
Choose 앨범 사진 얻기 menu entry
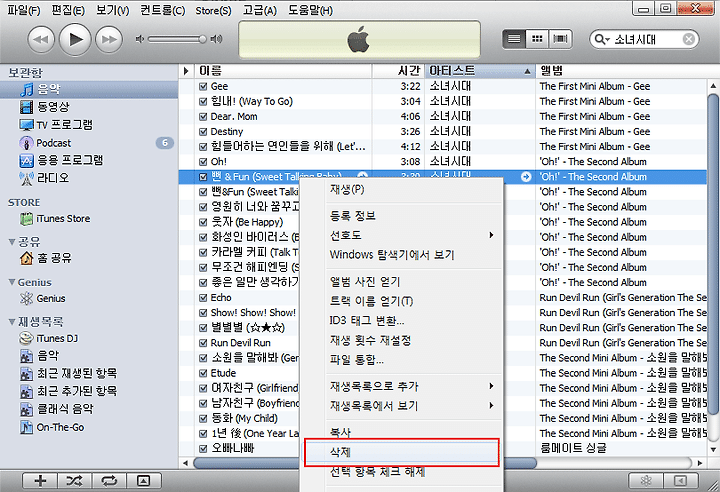coord(402,281)
